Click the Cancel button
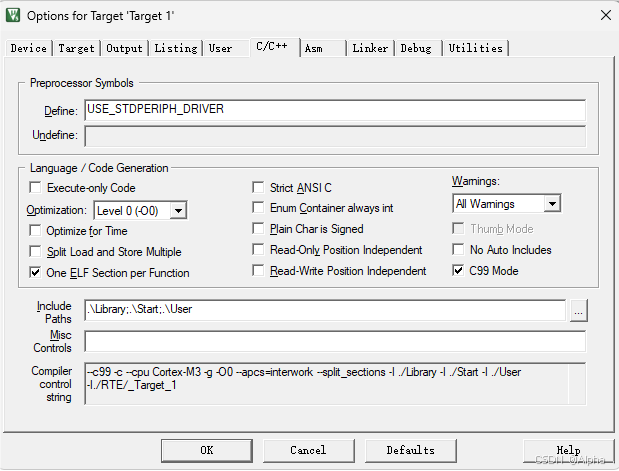The width and height of the screenshot is (619, 471). tap(308, 450)
